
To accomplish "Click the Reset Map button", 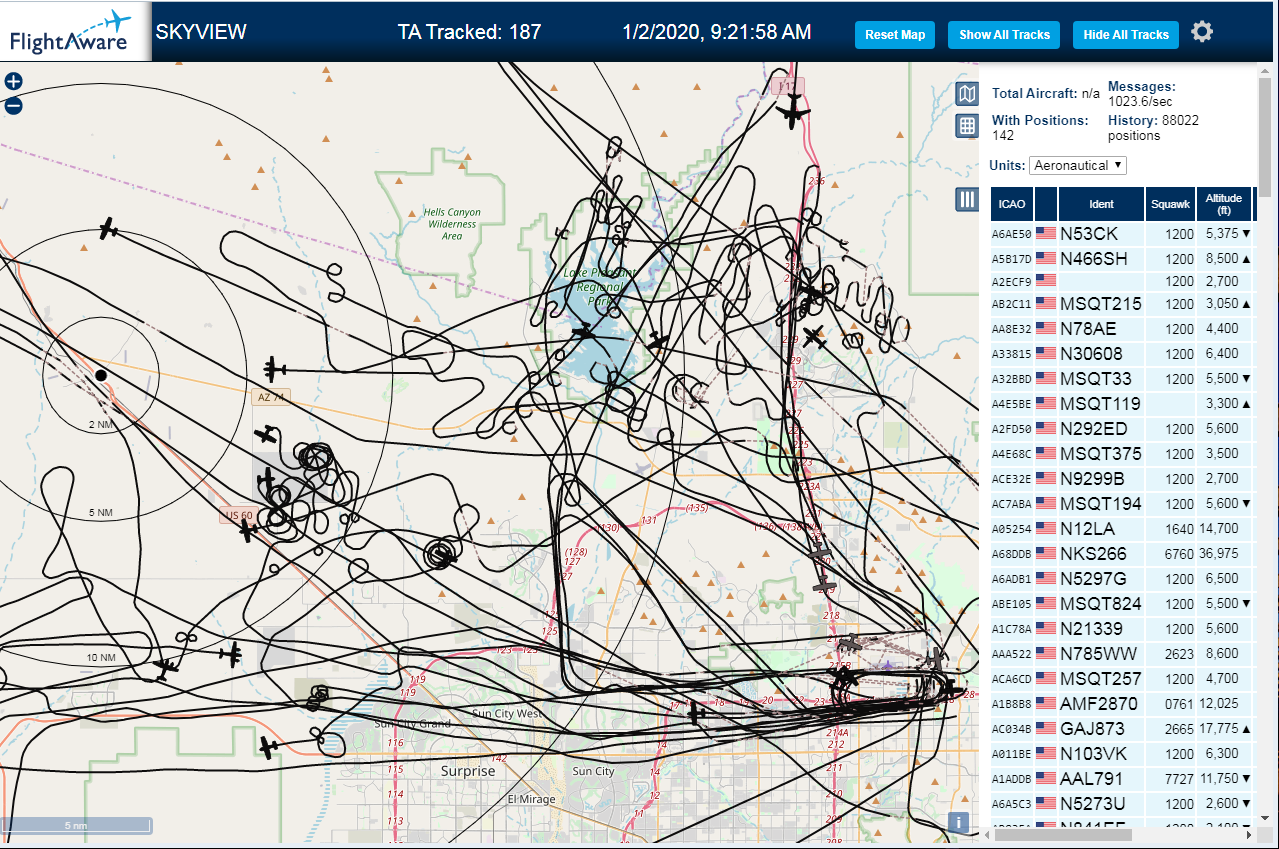I will [x=895, y=34].
